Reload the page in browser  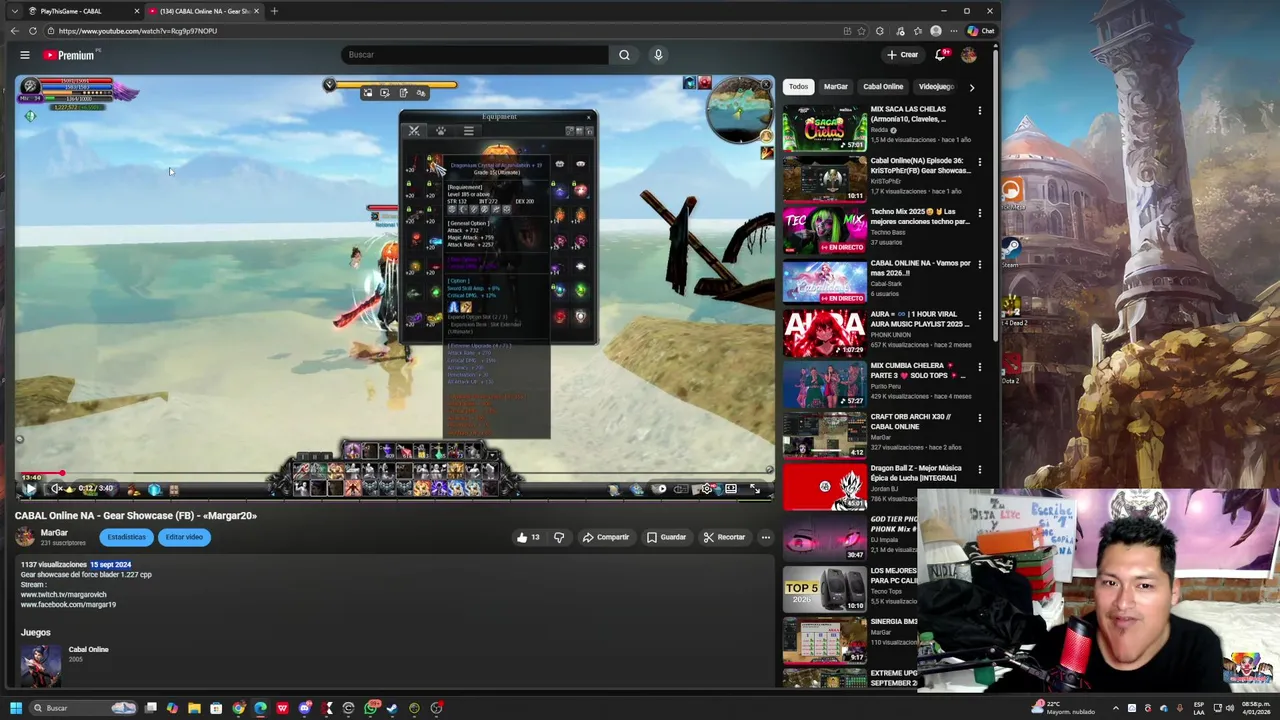[33, 31]
